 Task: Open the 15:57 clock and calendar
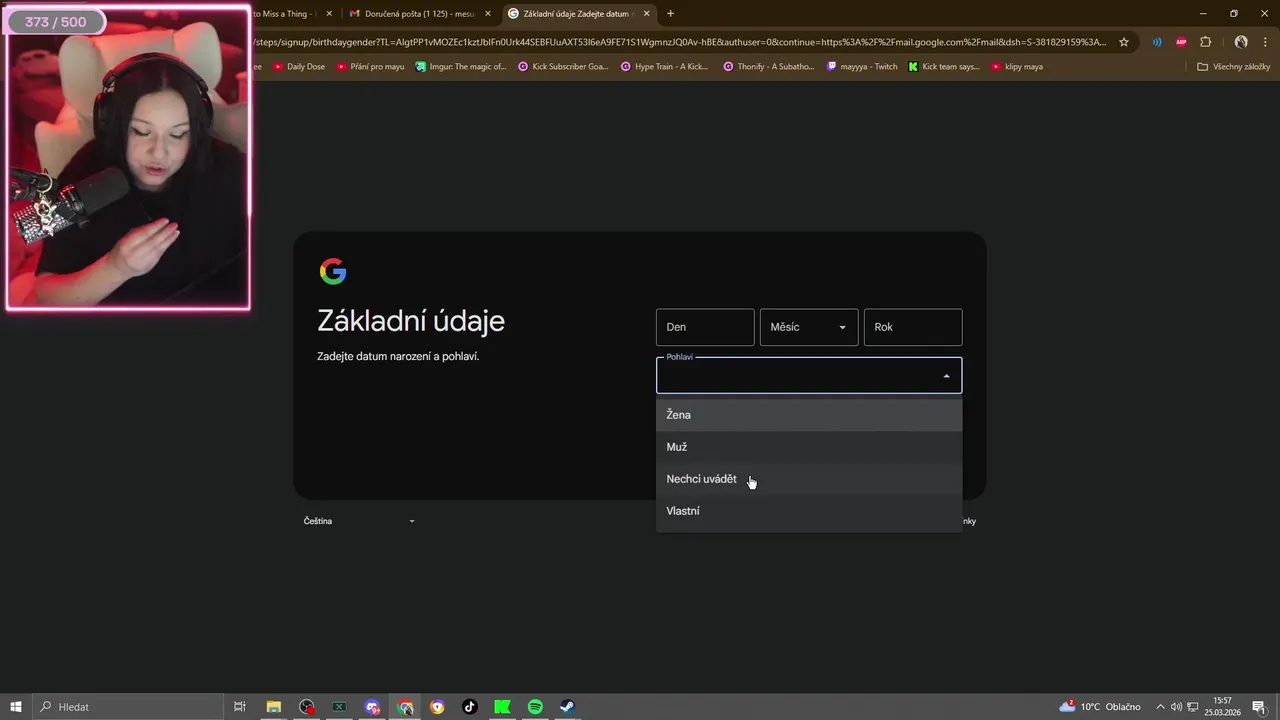tap(1222, 707)
